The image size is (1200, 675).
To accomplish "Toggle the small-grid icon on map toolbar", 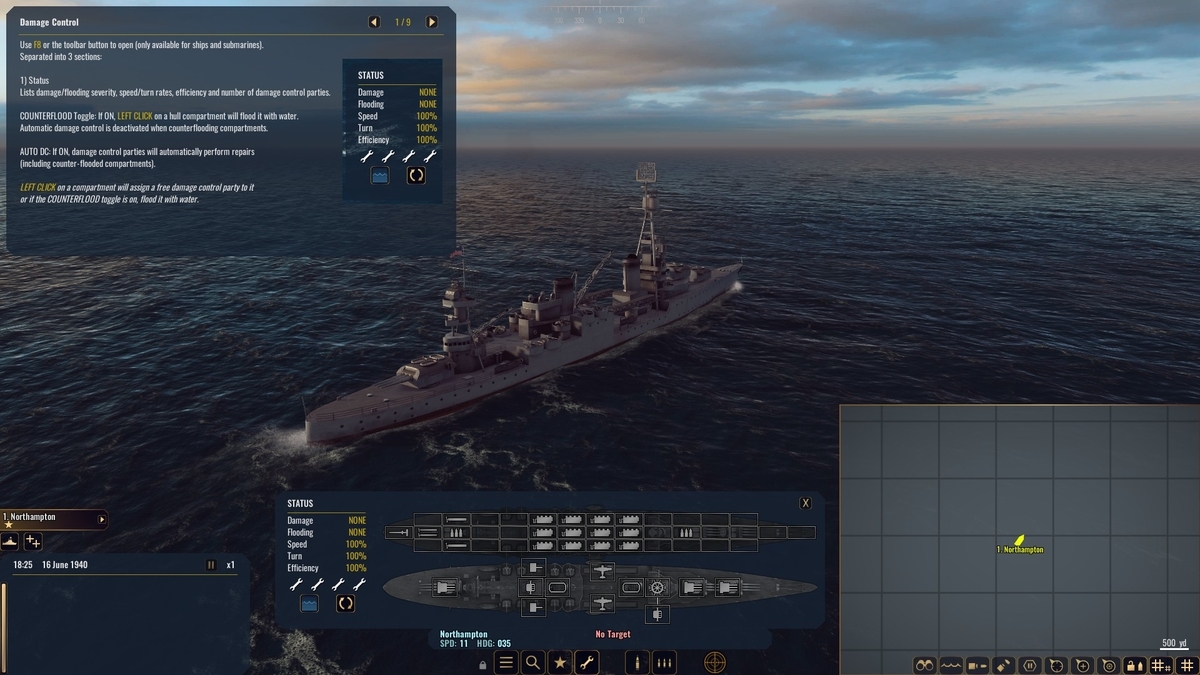I will click(1160, 665).
